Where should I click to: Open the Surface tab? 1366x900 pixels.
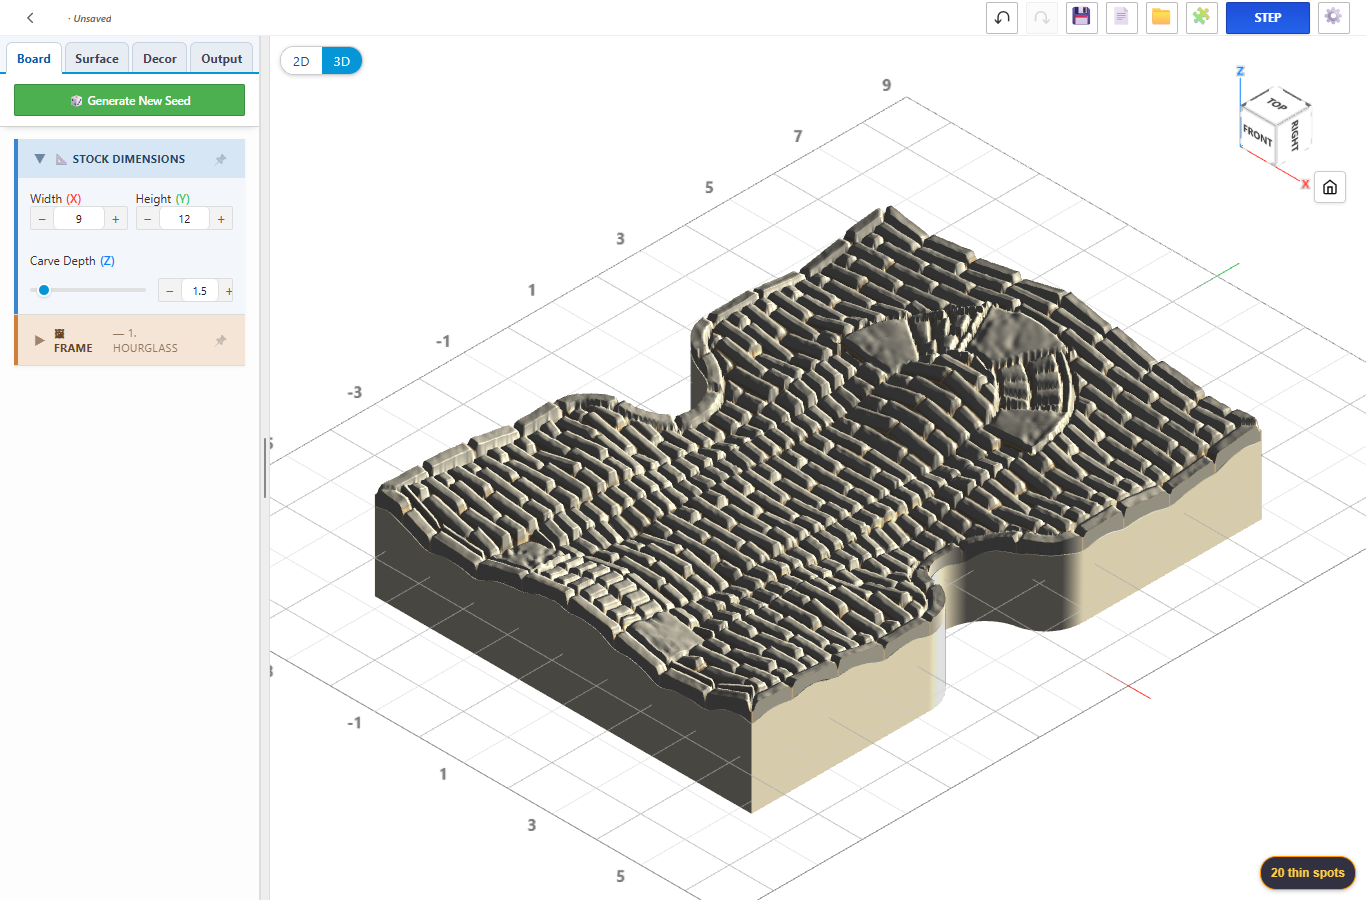tap(97, 59)
